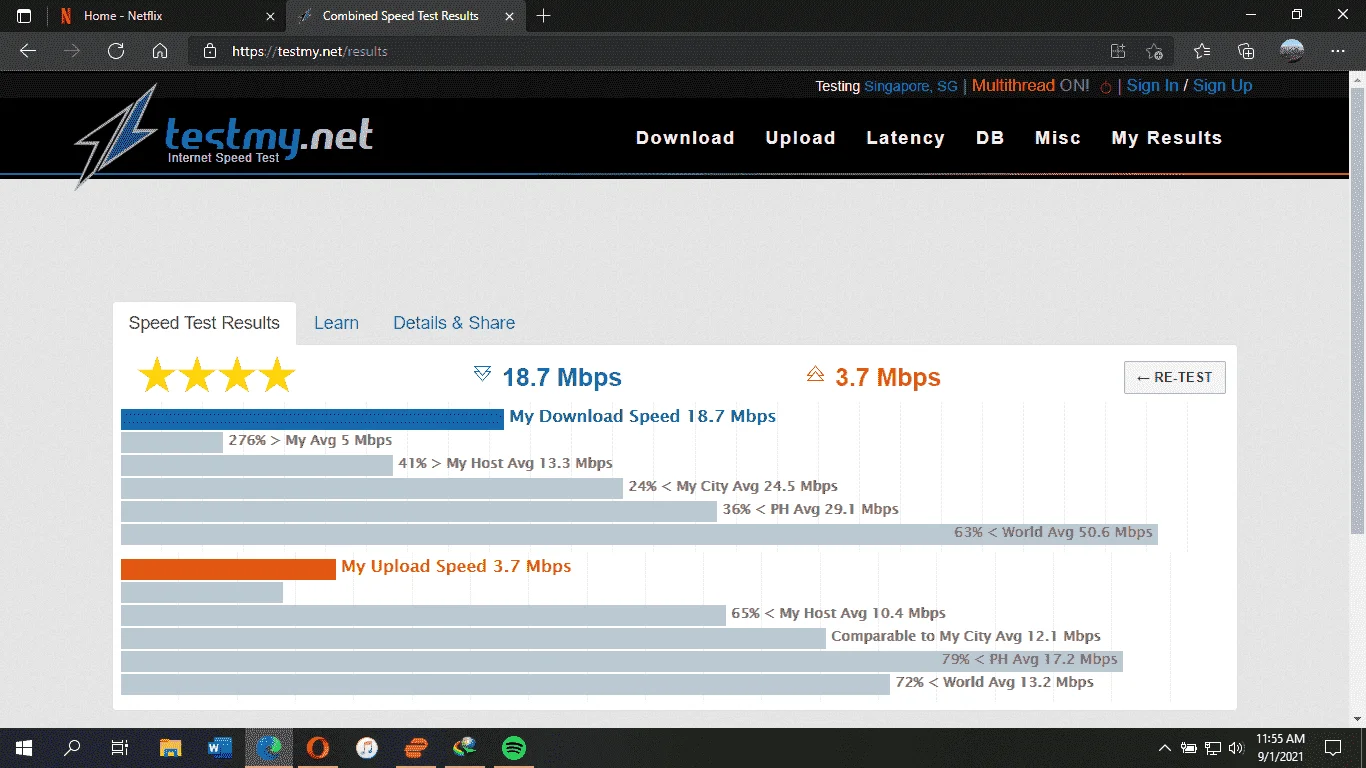Viewport: 1366px width, 768px height.
Task: Open the browser profile avatar
Action: pyautogui.click(x=1292, y=51)
